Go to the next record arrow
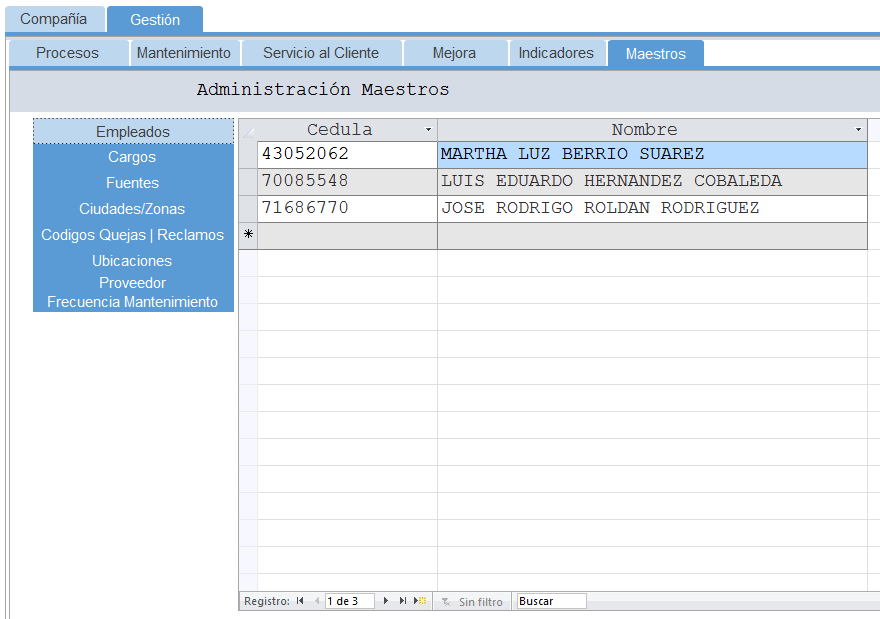This screenshot has width=880, height=619. [x=386, y=601]
